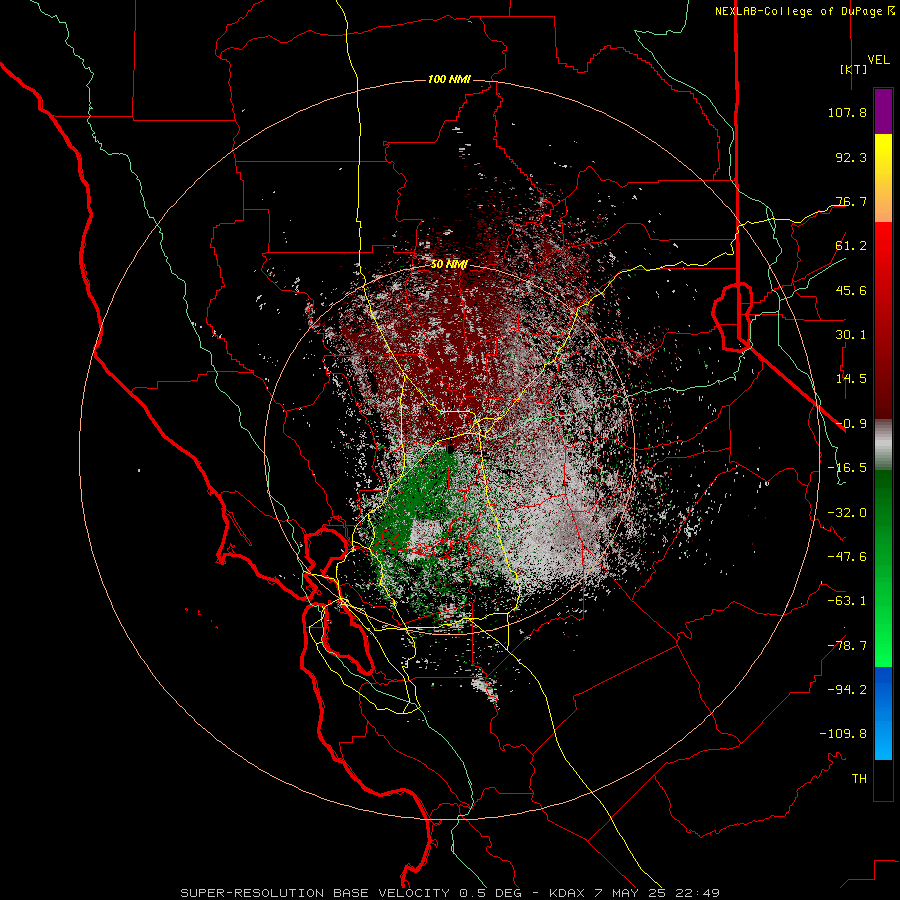Select the -63.1 velocity scale value

(x=847, y=601)
